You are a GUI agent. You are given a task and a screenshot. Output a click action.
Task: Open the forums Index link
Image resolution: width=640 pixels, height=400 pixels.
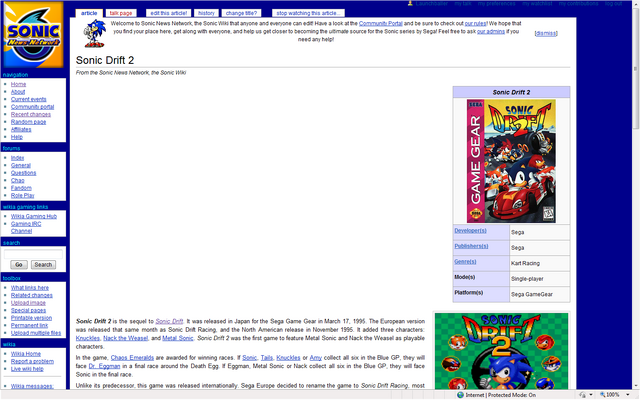tap(18, 158)
